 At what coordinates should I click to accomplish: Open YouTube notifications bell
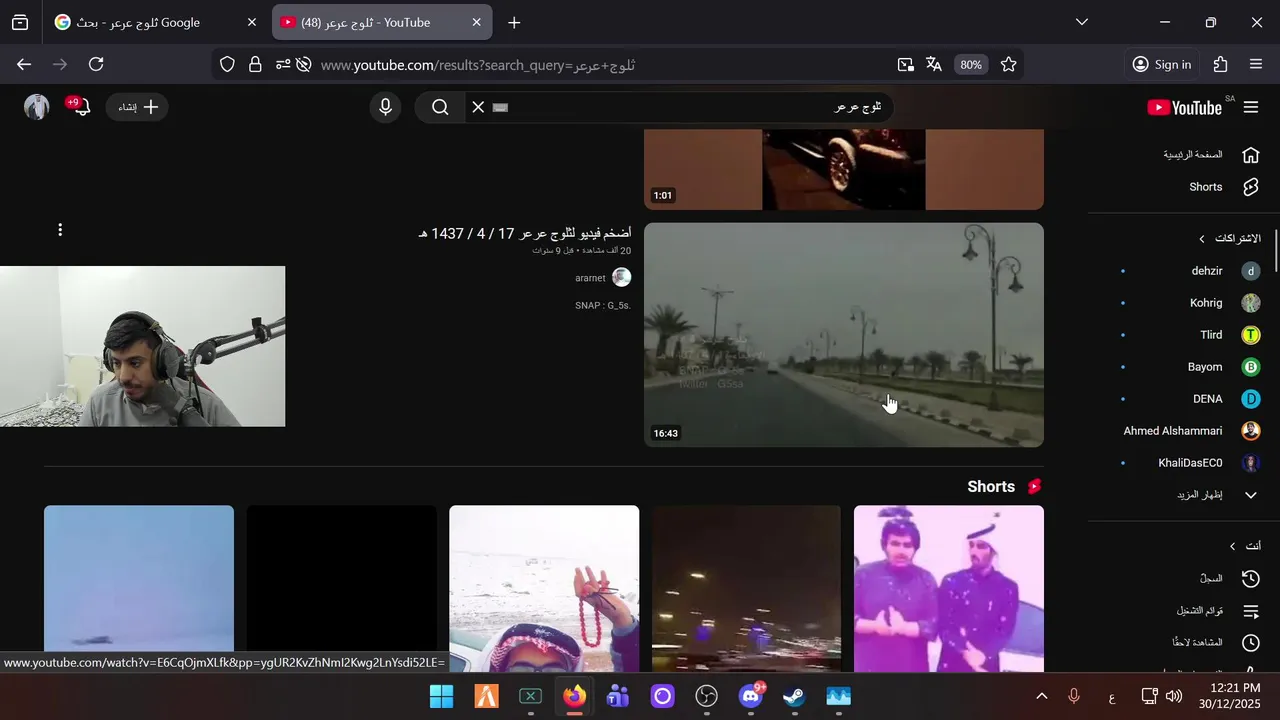81,106
